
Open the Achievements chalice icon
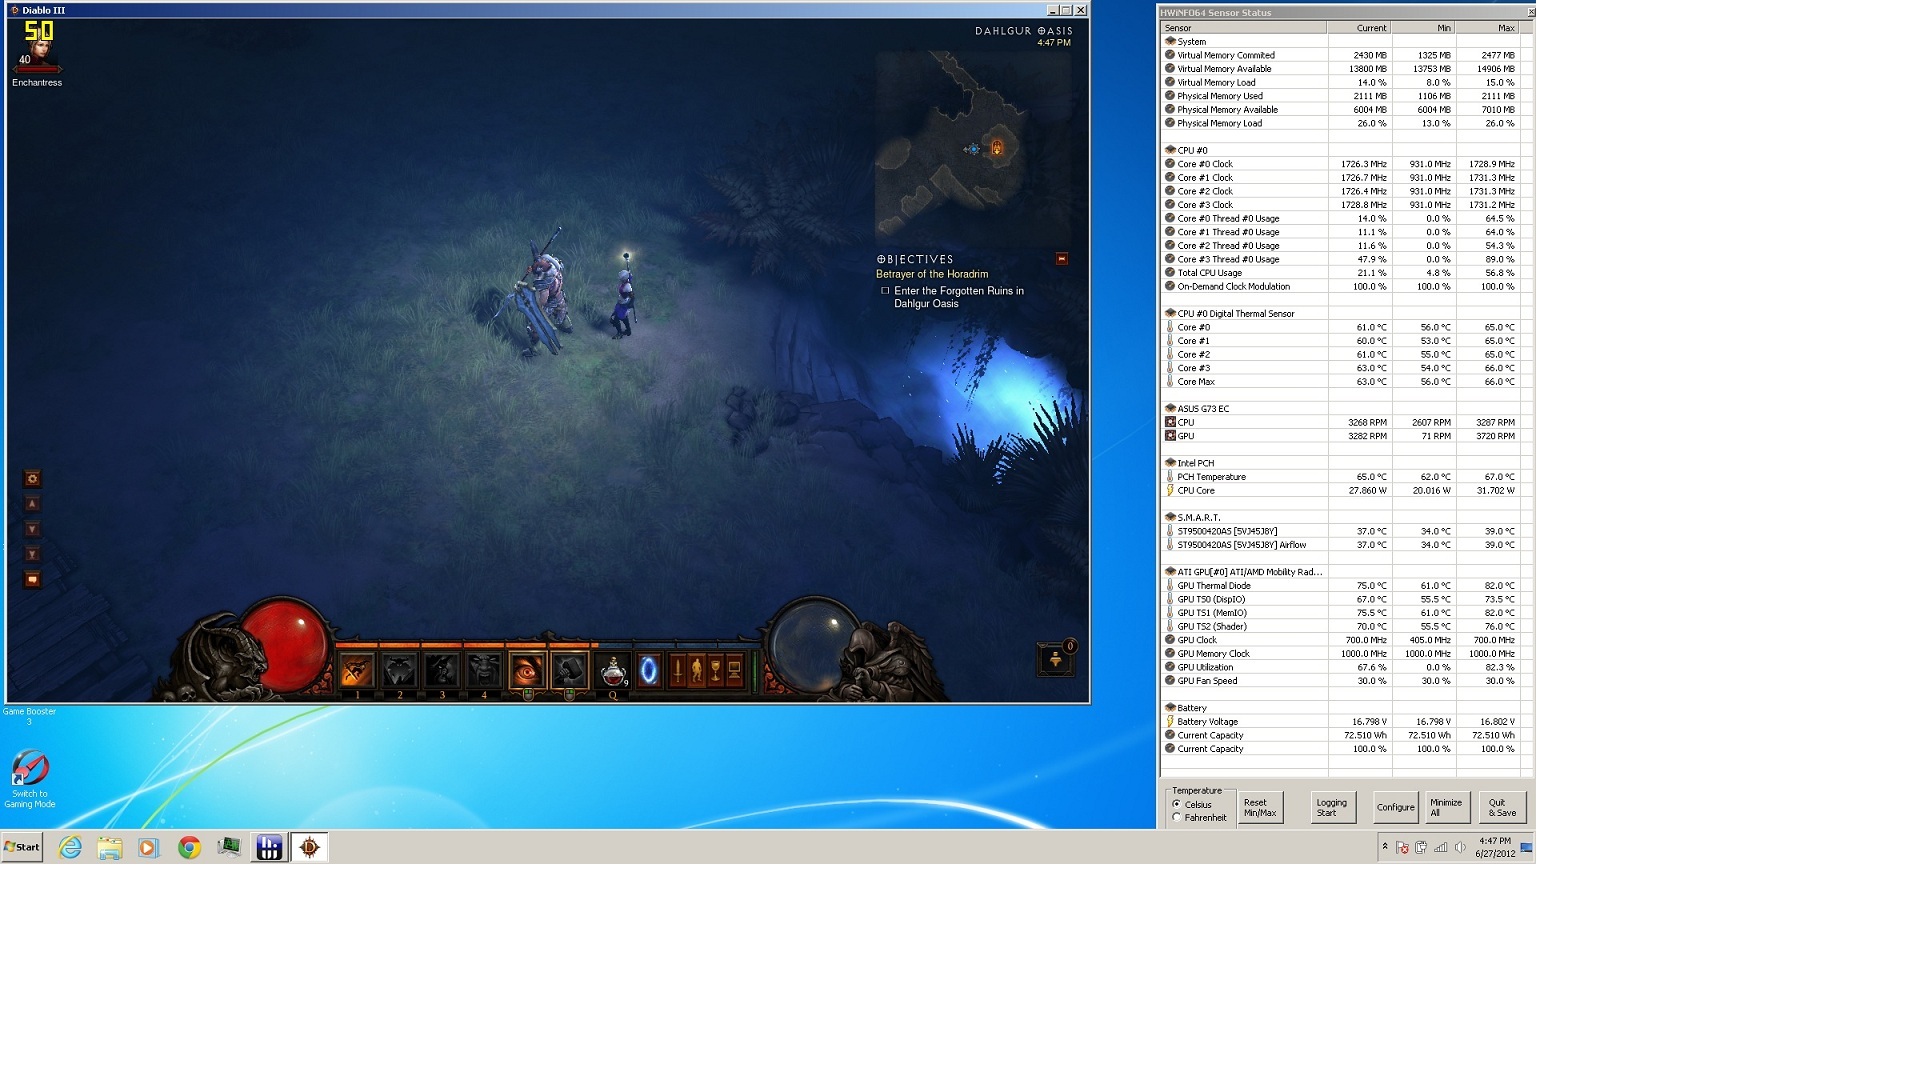[715, 670]
